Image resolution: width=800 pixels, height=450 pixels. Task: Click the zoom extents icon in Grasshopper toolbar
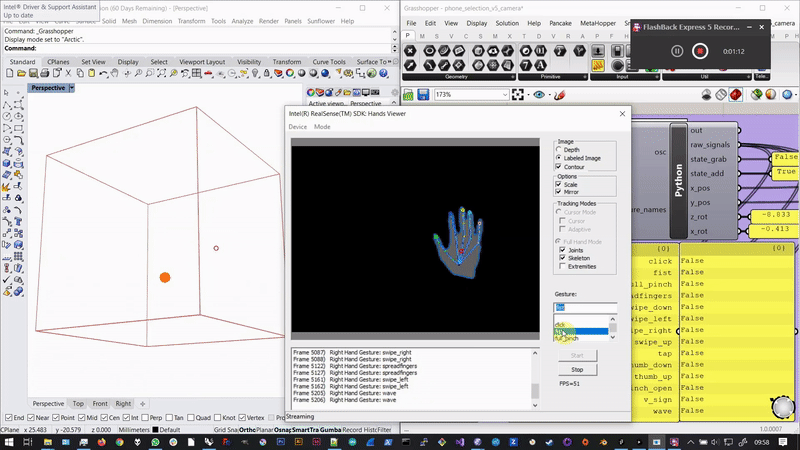click(x=516, y=95)
